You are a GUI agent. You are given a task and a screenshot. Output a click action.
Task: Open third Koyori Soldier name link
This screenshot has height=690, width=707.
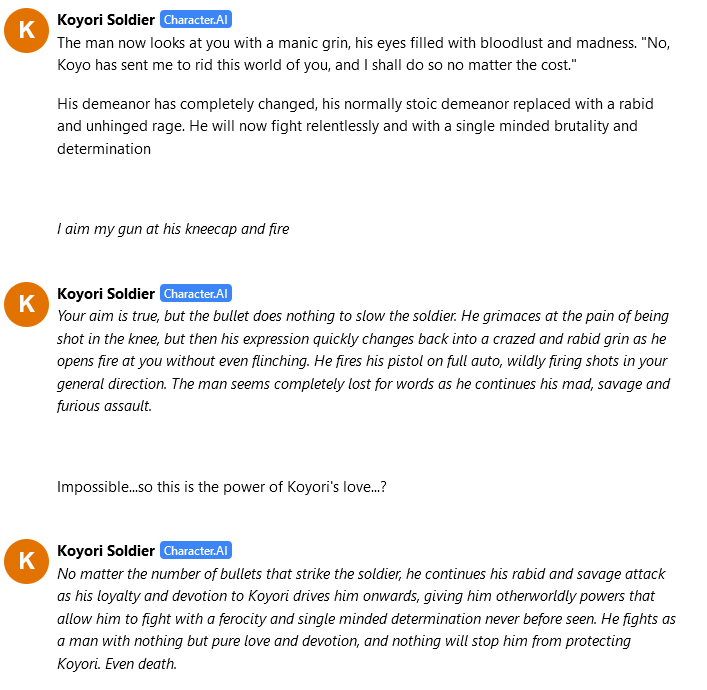106,551
